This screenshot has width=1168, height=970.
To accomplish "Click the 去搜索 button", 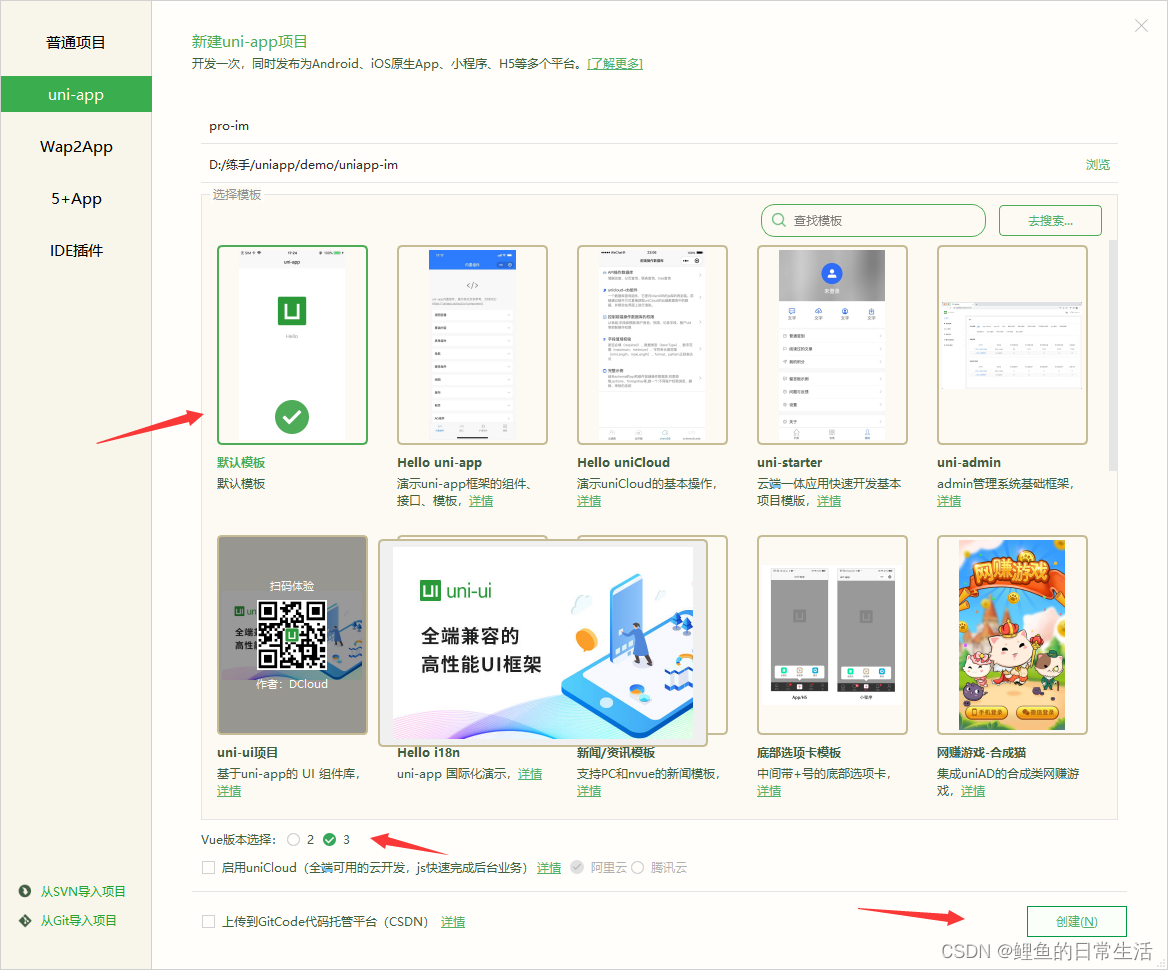I will coord(1049,220).
